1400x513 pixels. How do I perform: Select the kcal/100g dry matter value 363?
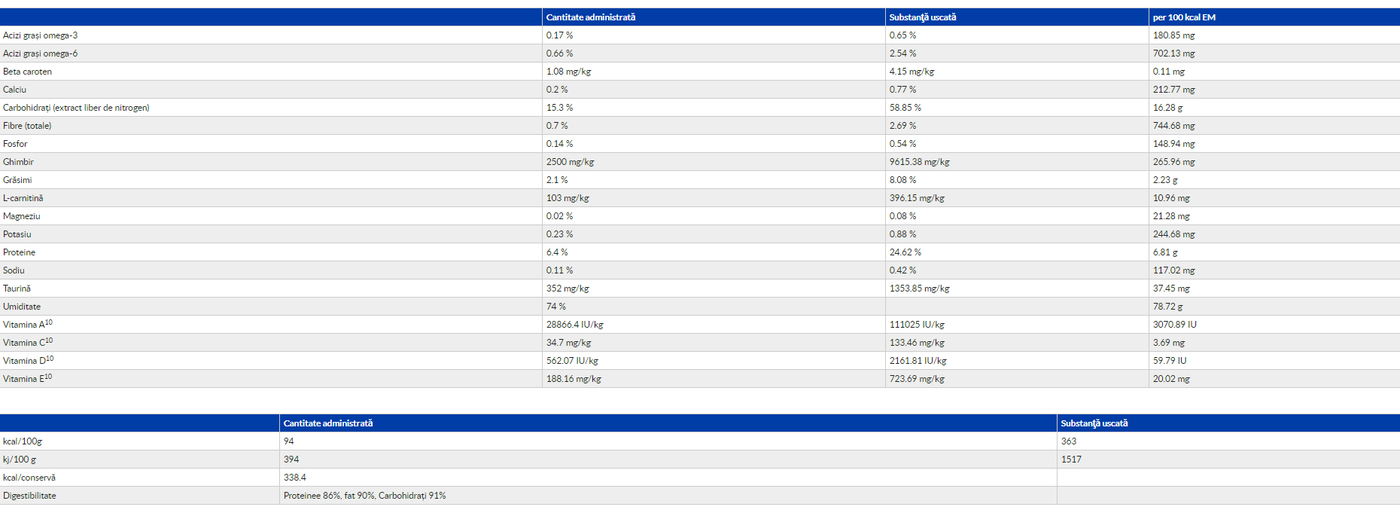(1068, 441)
